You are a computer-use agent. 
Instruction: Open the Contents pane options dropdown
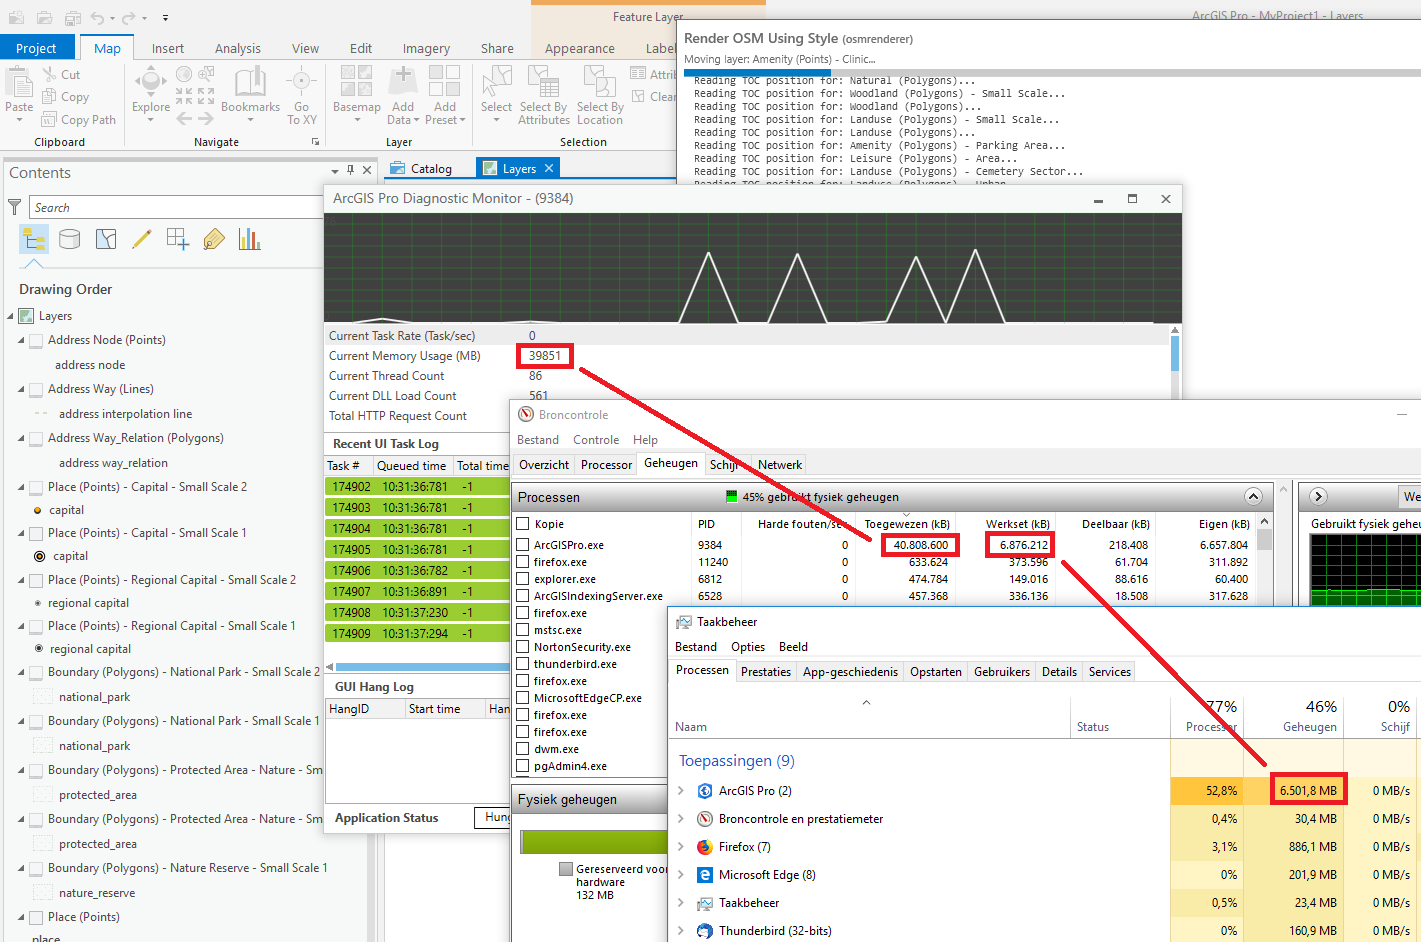[x=335, y=171]
